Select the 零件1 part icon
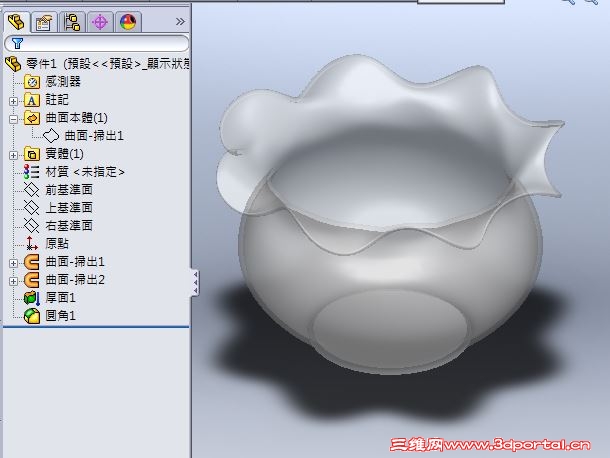The image size is (610, 458). coord(13,64)
